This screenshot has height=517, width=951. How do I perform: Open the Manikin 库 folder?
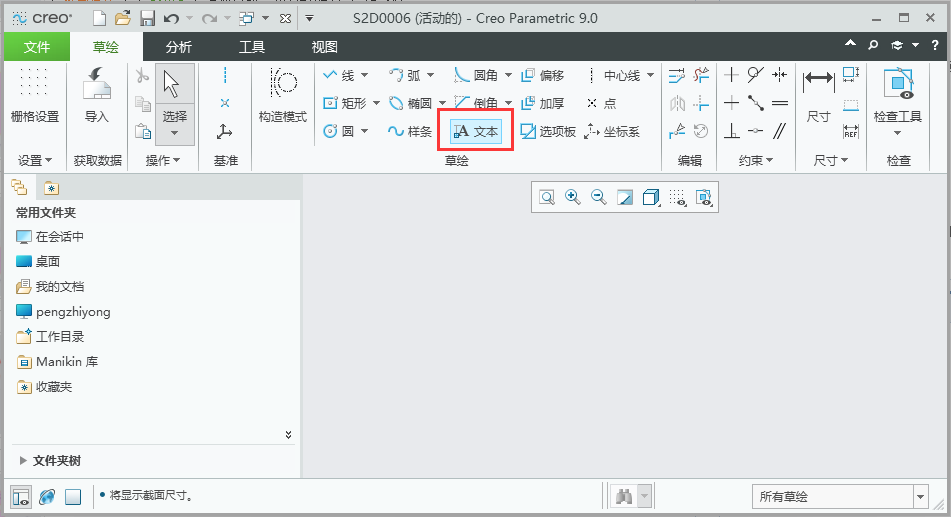(56, 362)
